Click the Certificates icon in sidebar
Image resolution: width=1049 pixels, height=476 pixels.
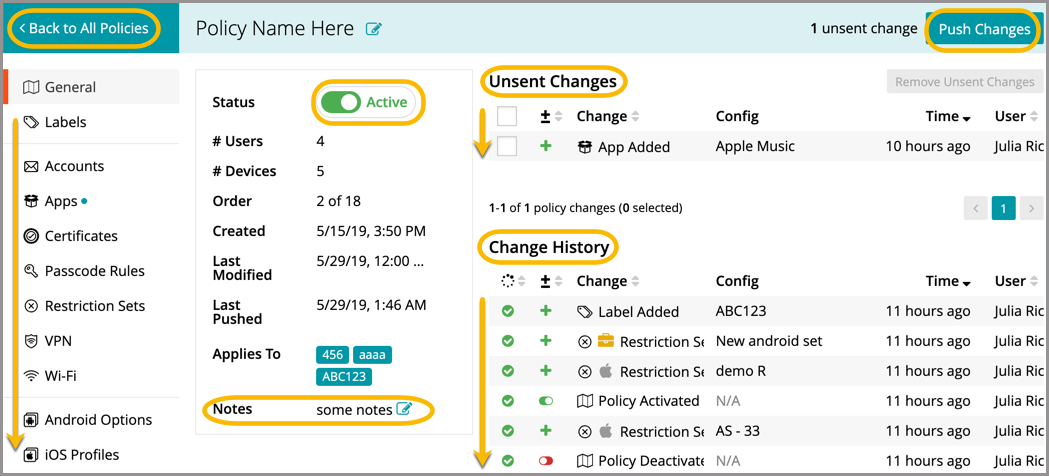point(31,236)
